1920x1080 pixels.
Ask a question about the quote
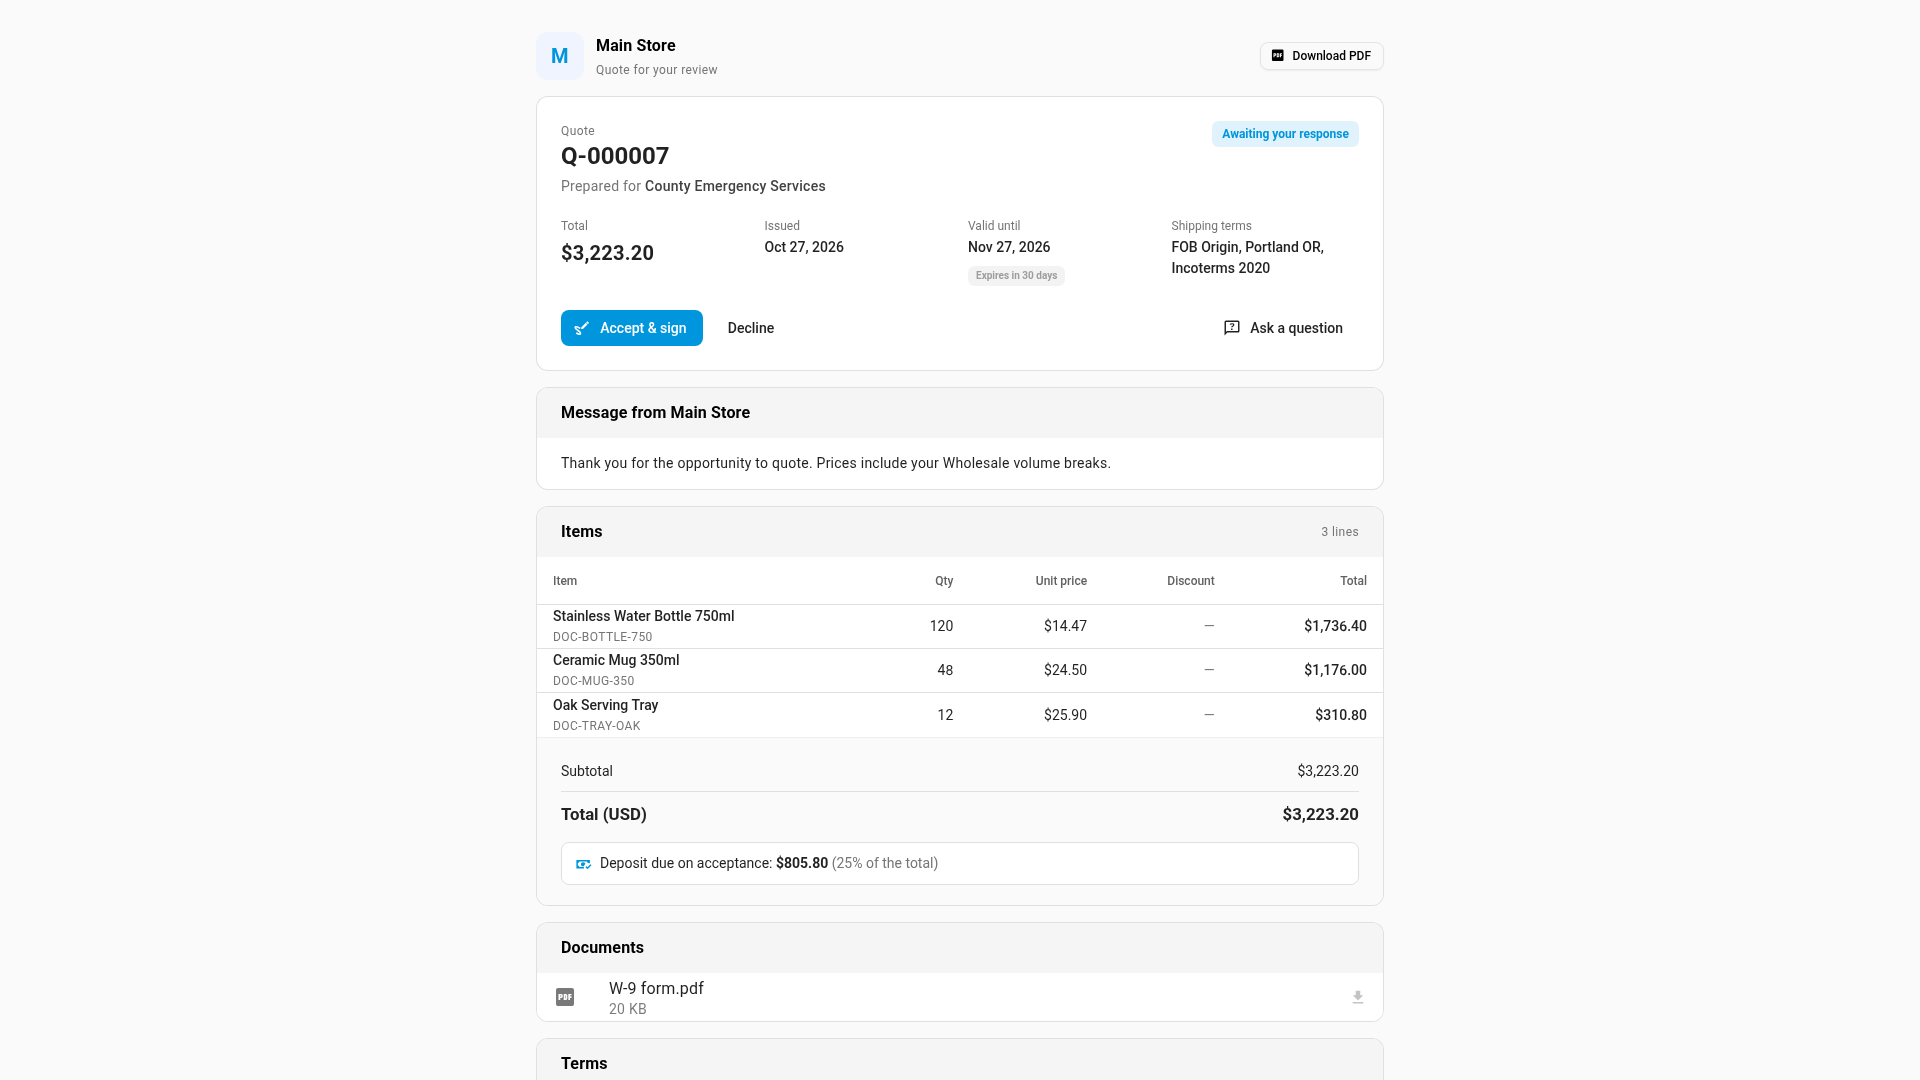(1283, 328)
